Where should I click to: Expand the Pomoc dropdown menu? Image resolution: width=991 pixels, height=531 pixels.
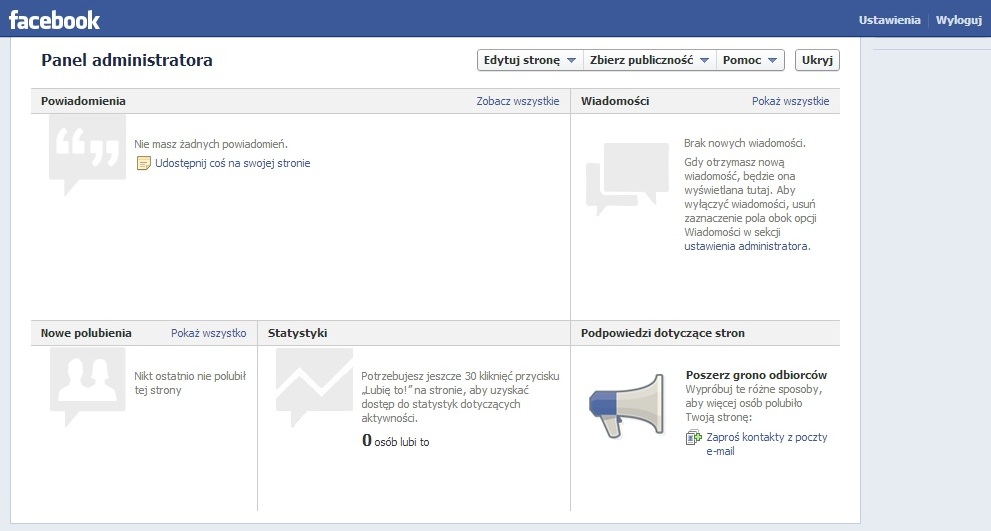[x=750, y=60]
